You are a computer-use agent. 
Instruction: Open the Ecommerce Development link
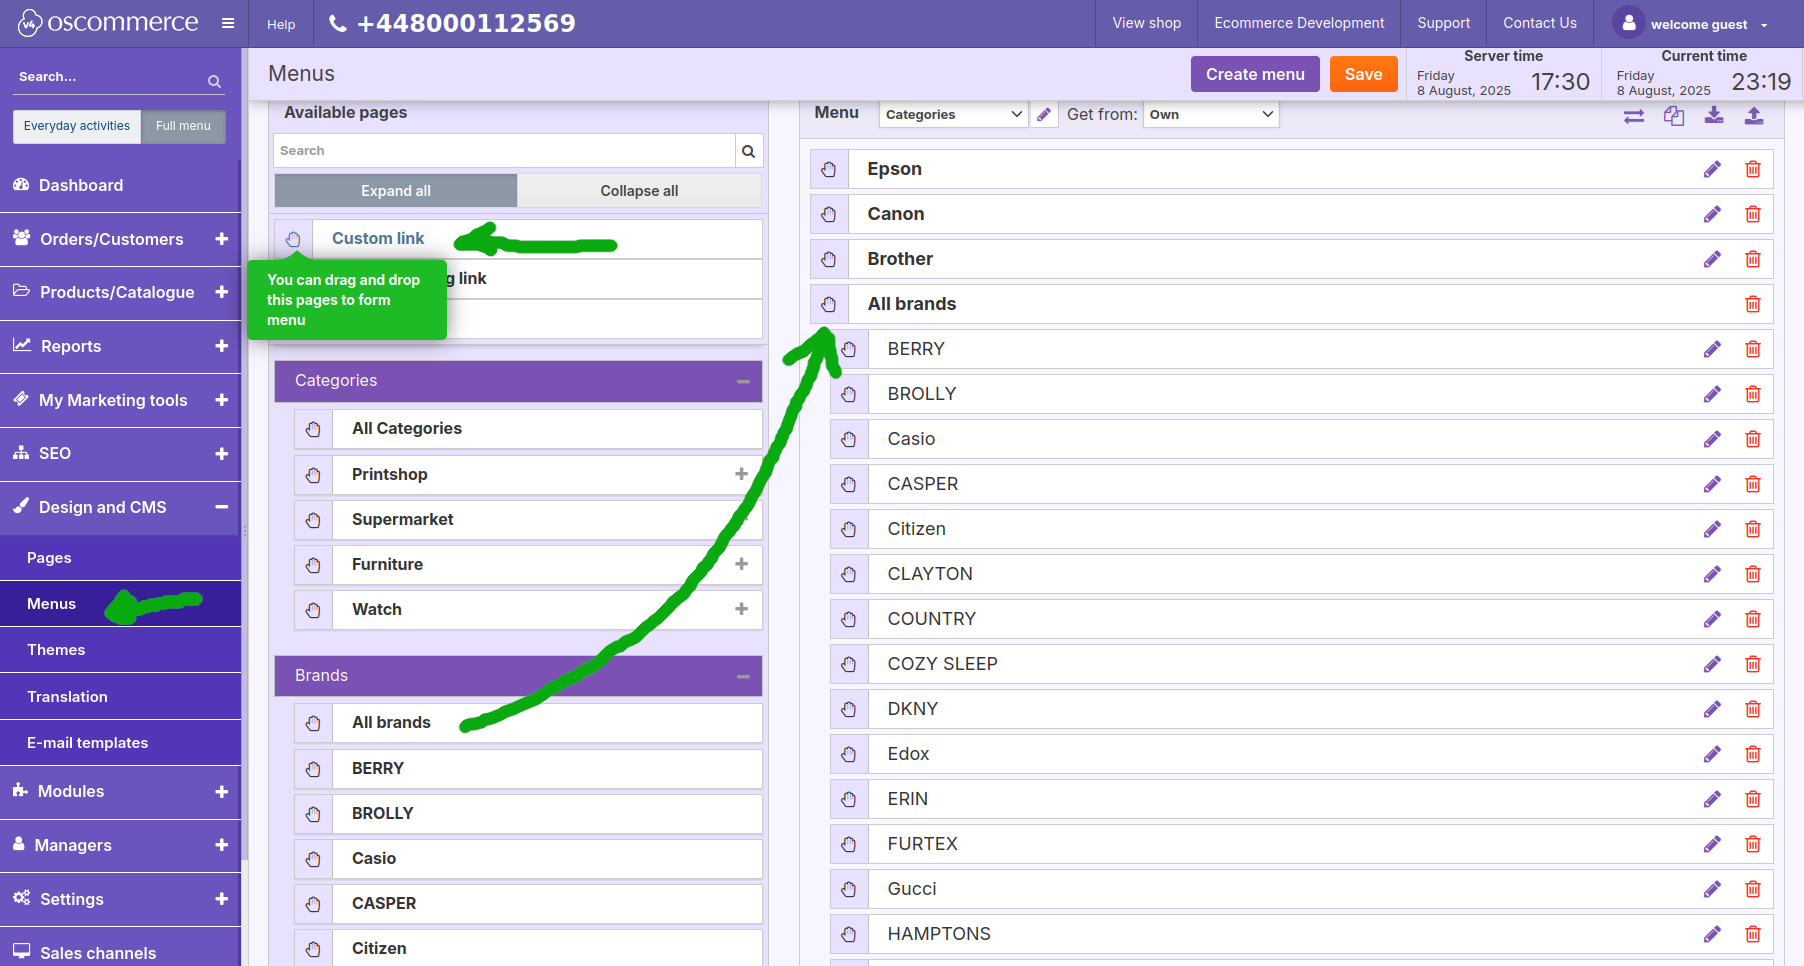tap(1299, 23)
